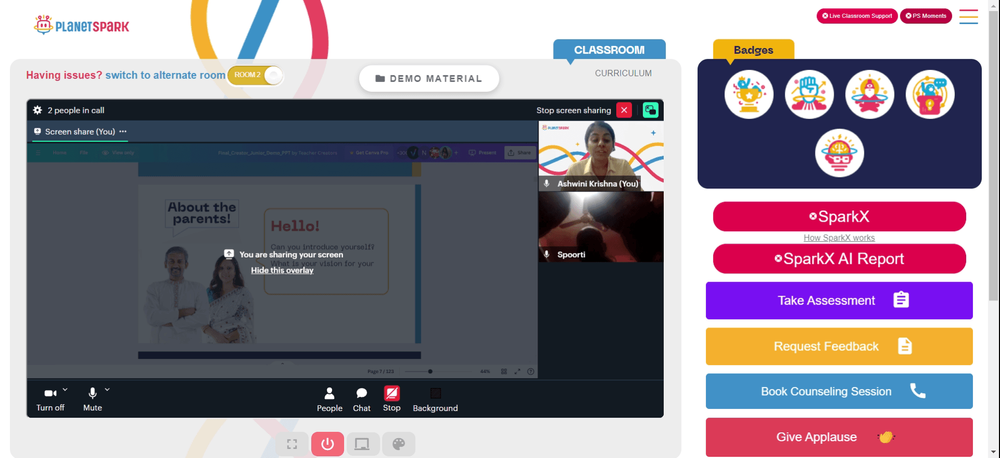Select the Screen share (You) tab

tap(80, 132)
